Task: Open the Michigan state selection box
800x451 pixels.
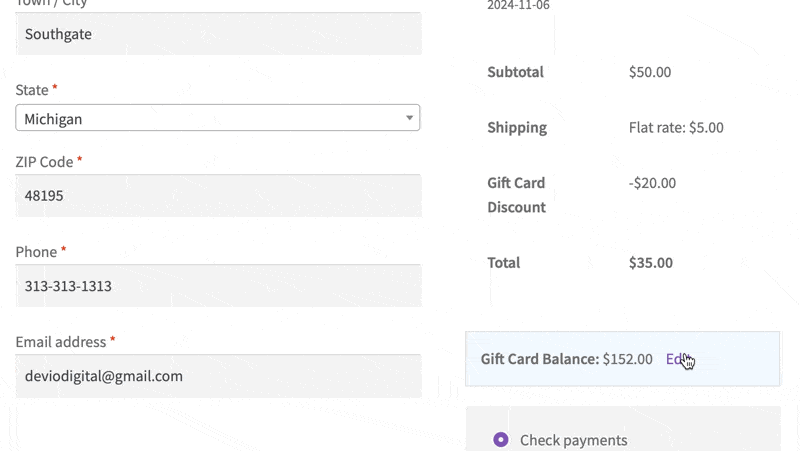Action: point(218,118)
